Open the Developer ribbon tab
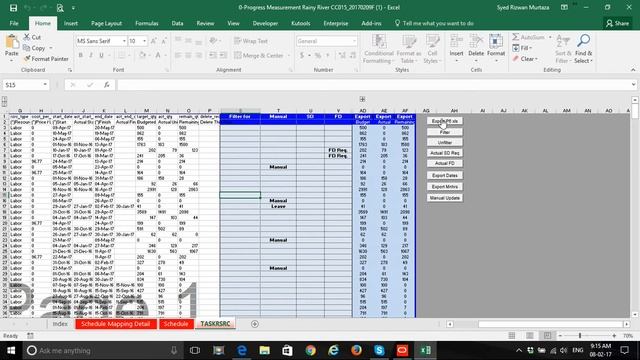This screenshot has height=360, width=640. [265, 23]
